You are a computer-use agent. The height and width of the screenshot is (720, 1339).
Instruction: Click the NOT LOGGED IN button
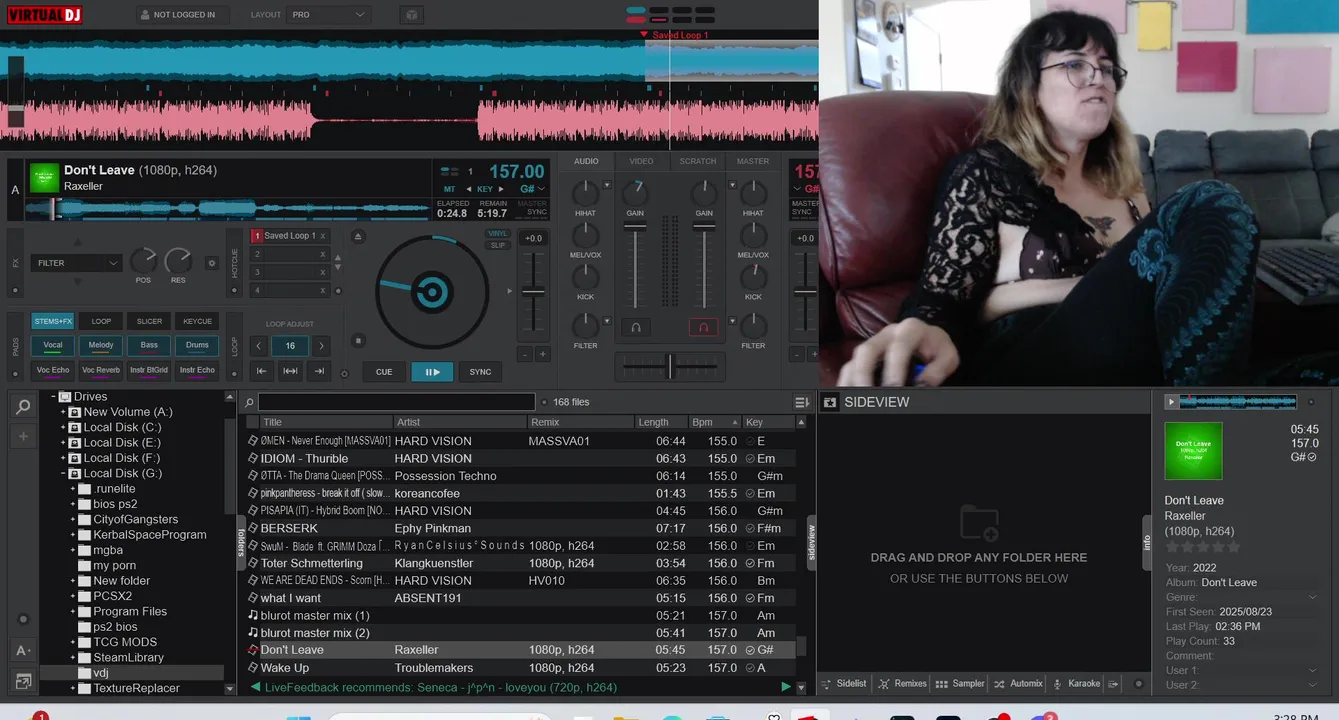click(183, 15)
